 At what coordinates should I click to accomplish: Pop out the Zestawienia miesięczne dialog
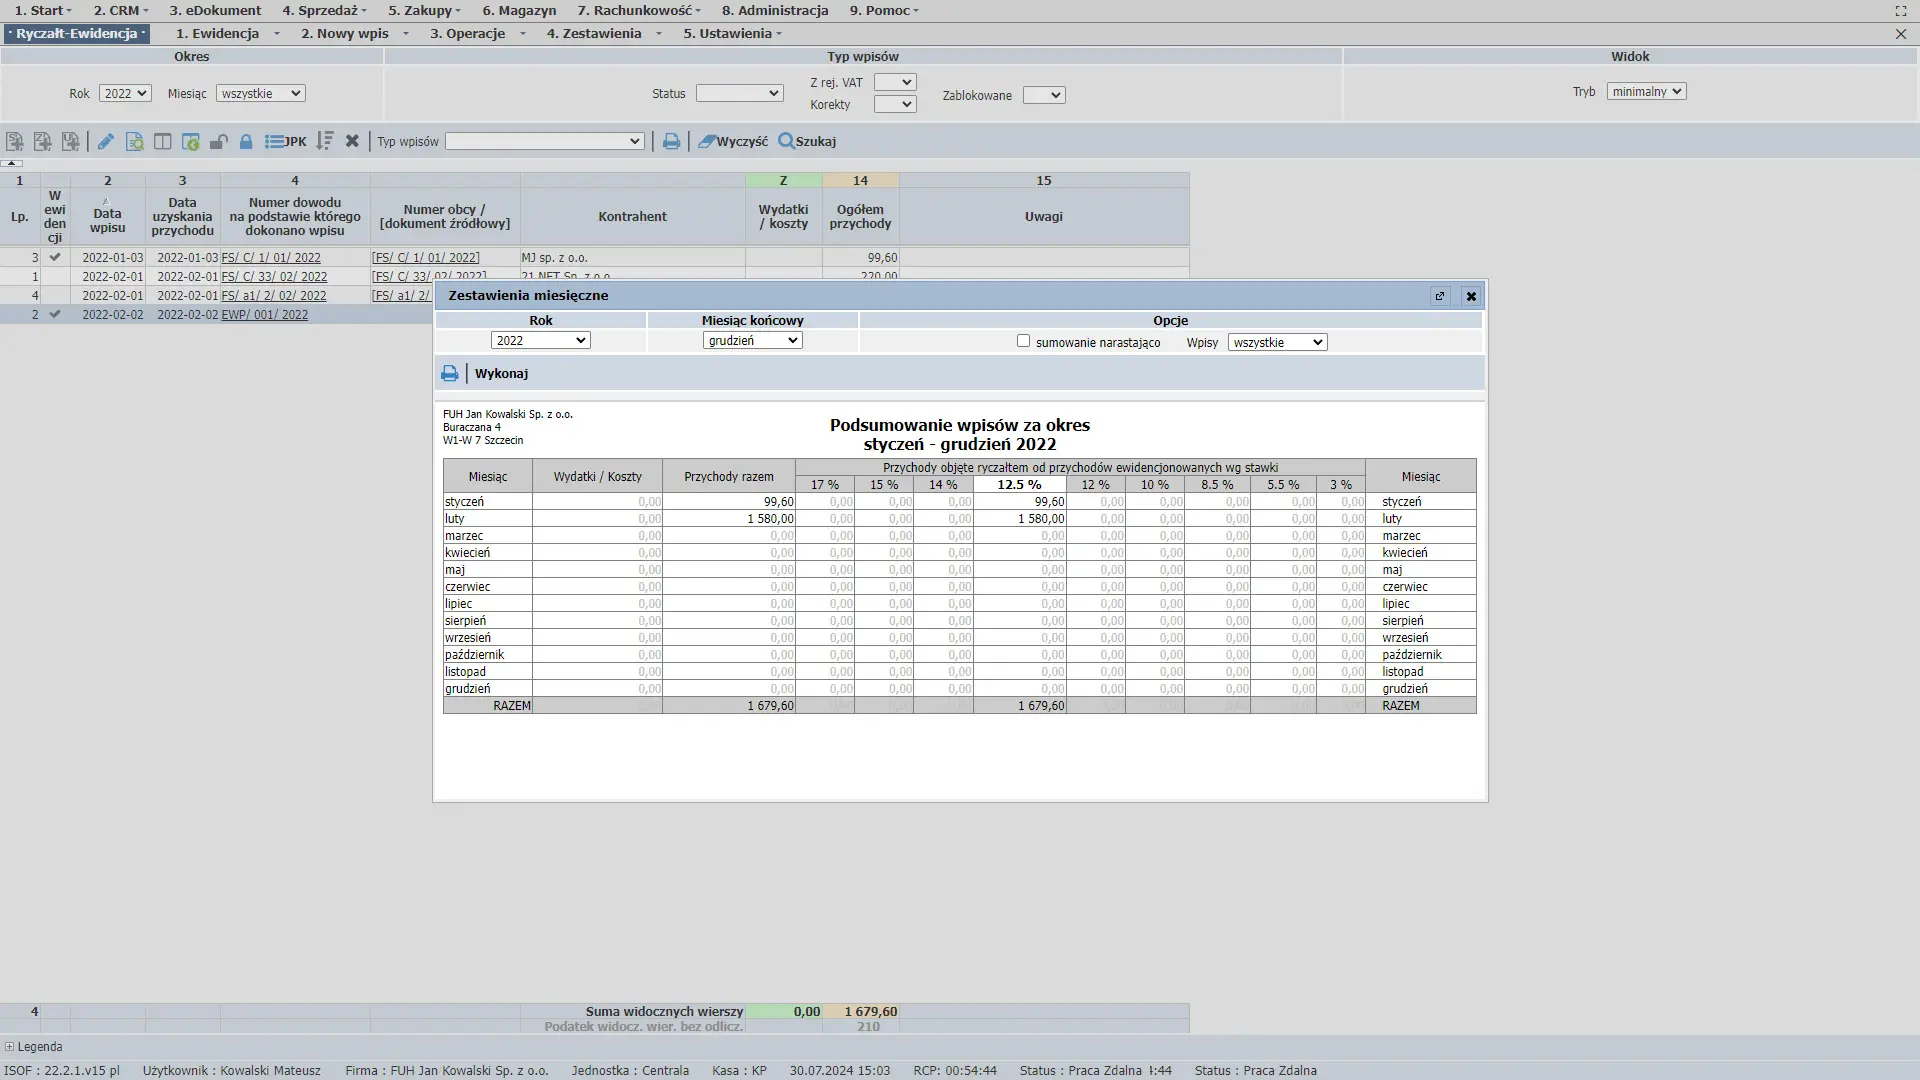point(1440,296)
